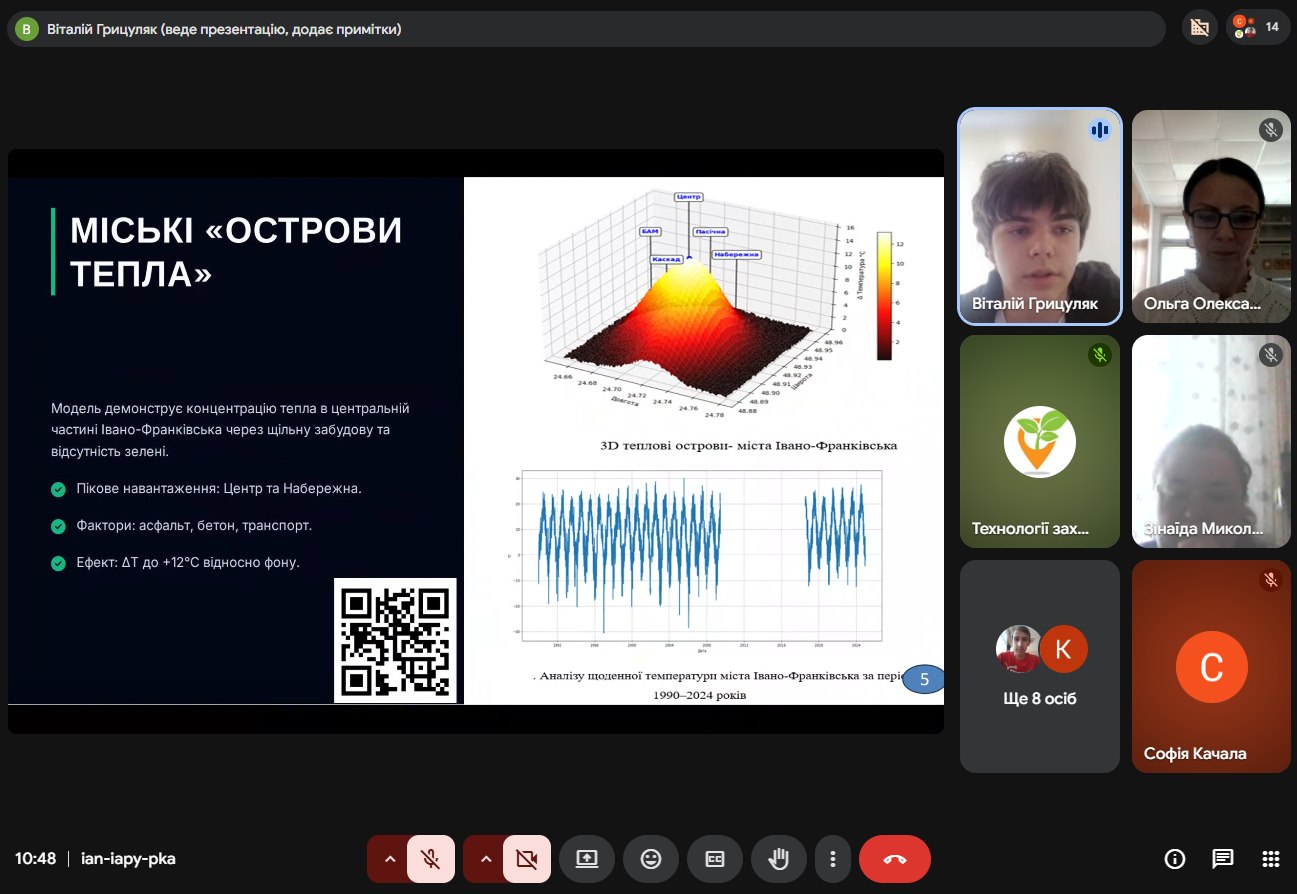Select Зінаїда Микол... video tile
Image resolution: width=1297 pixels, height=894 pixels.
pyautogui.click(x=1211, y=441)
